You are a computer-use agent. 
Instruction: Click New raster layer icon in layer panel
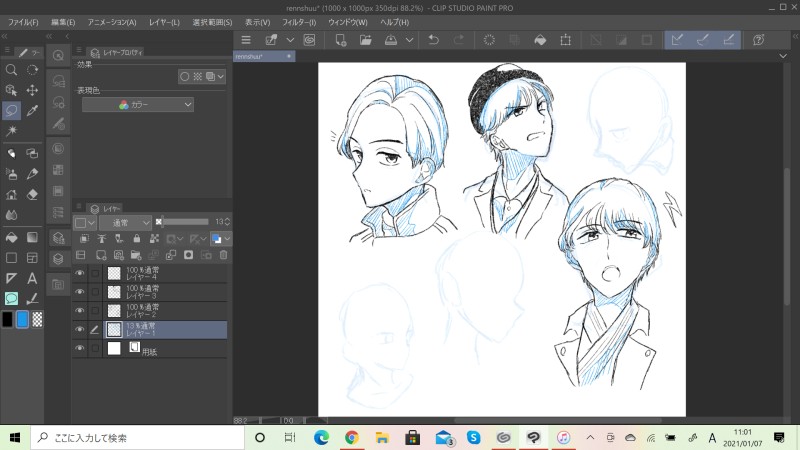coord(101,255)
